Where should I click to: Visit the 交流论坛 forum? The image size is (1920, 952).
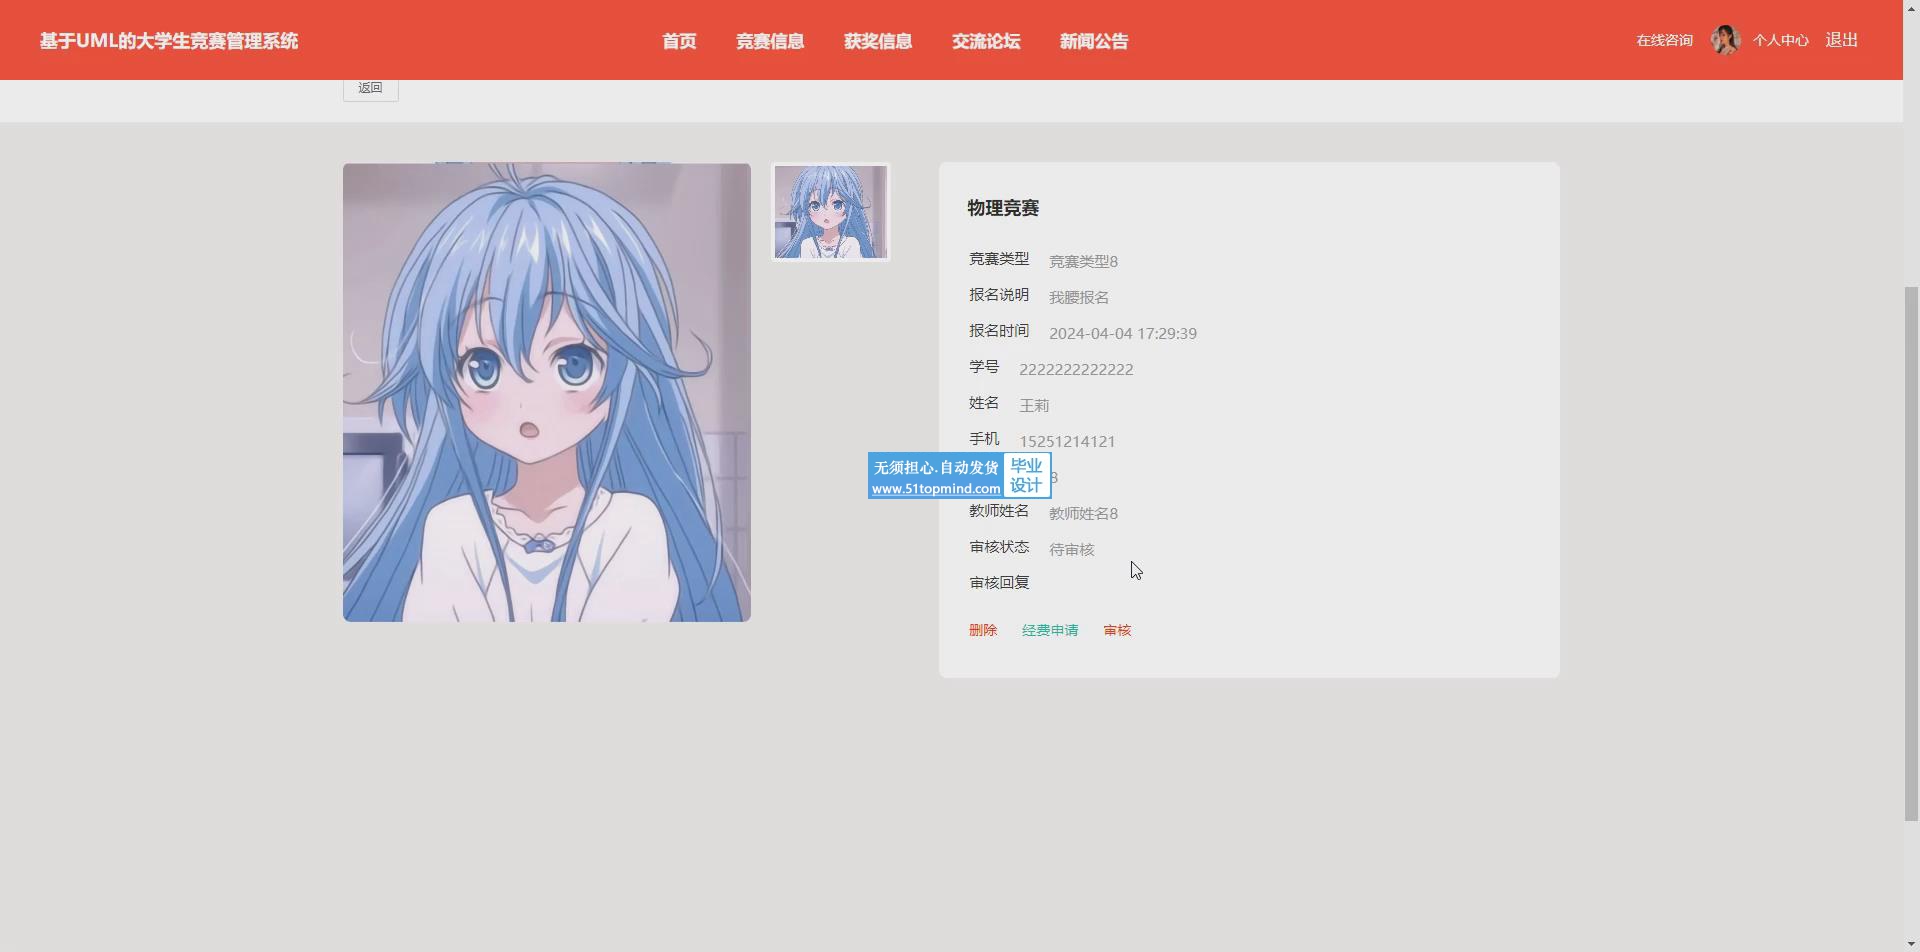(986, 41)
